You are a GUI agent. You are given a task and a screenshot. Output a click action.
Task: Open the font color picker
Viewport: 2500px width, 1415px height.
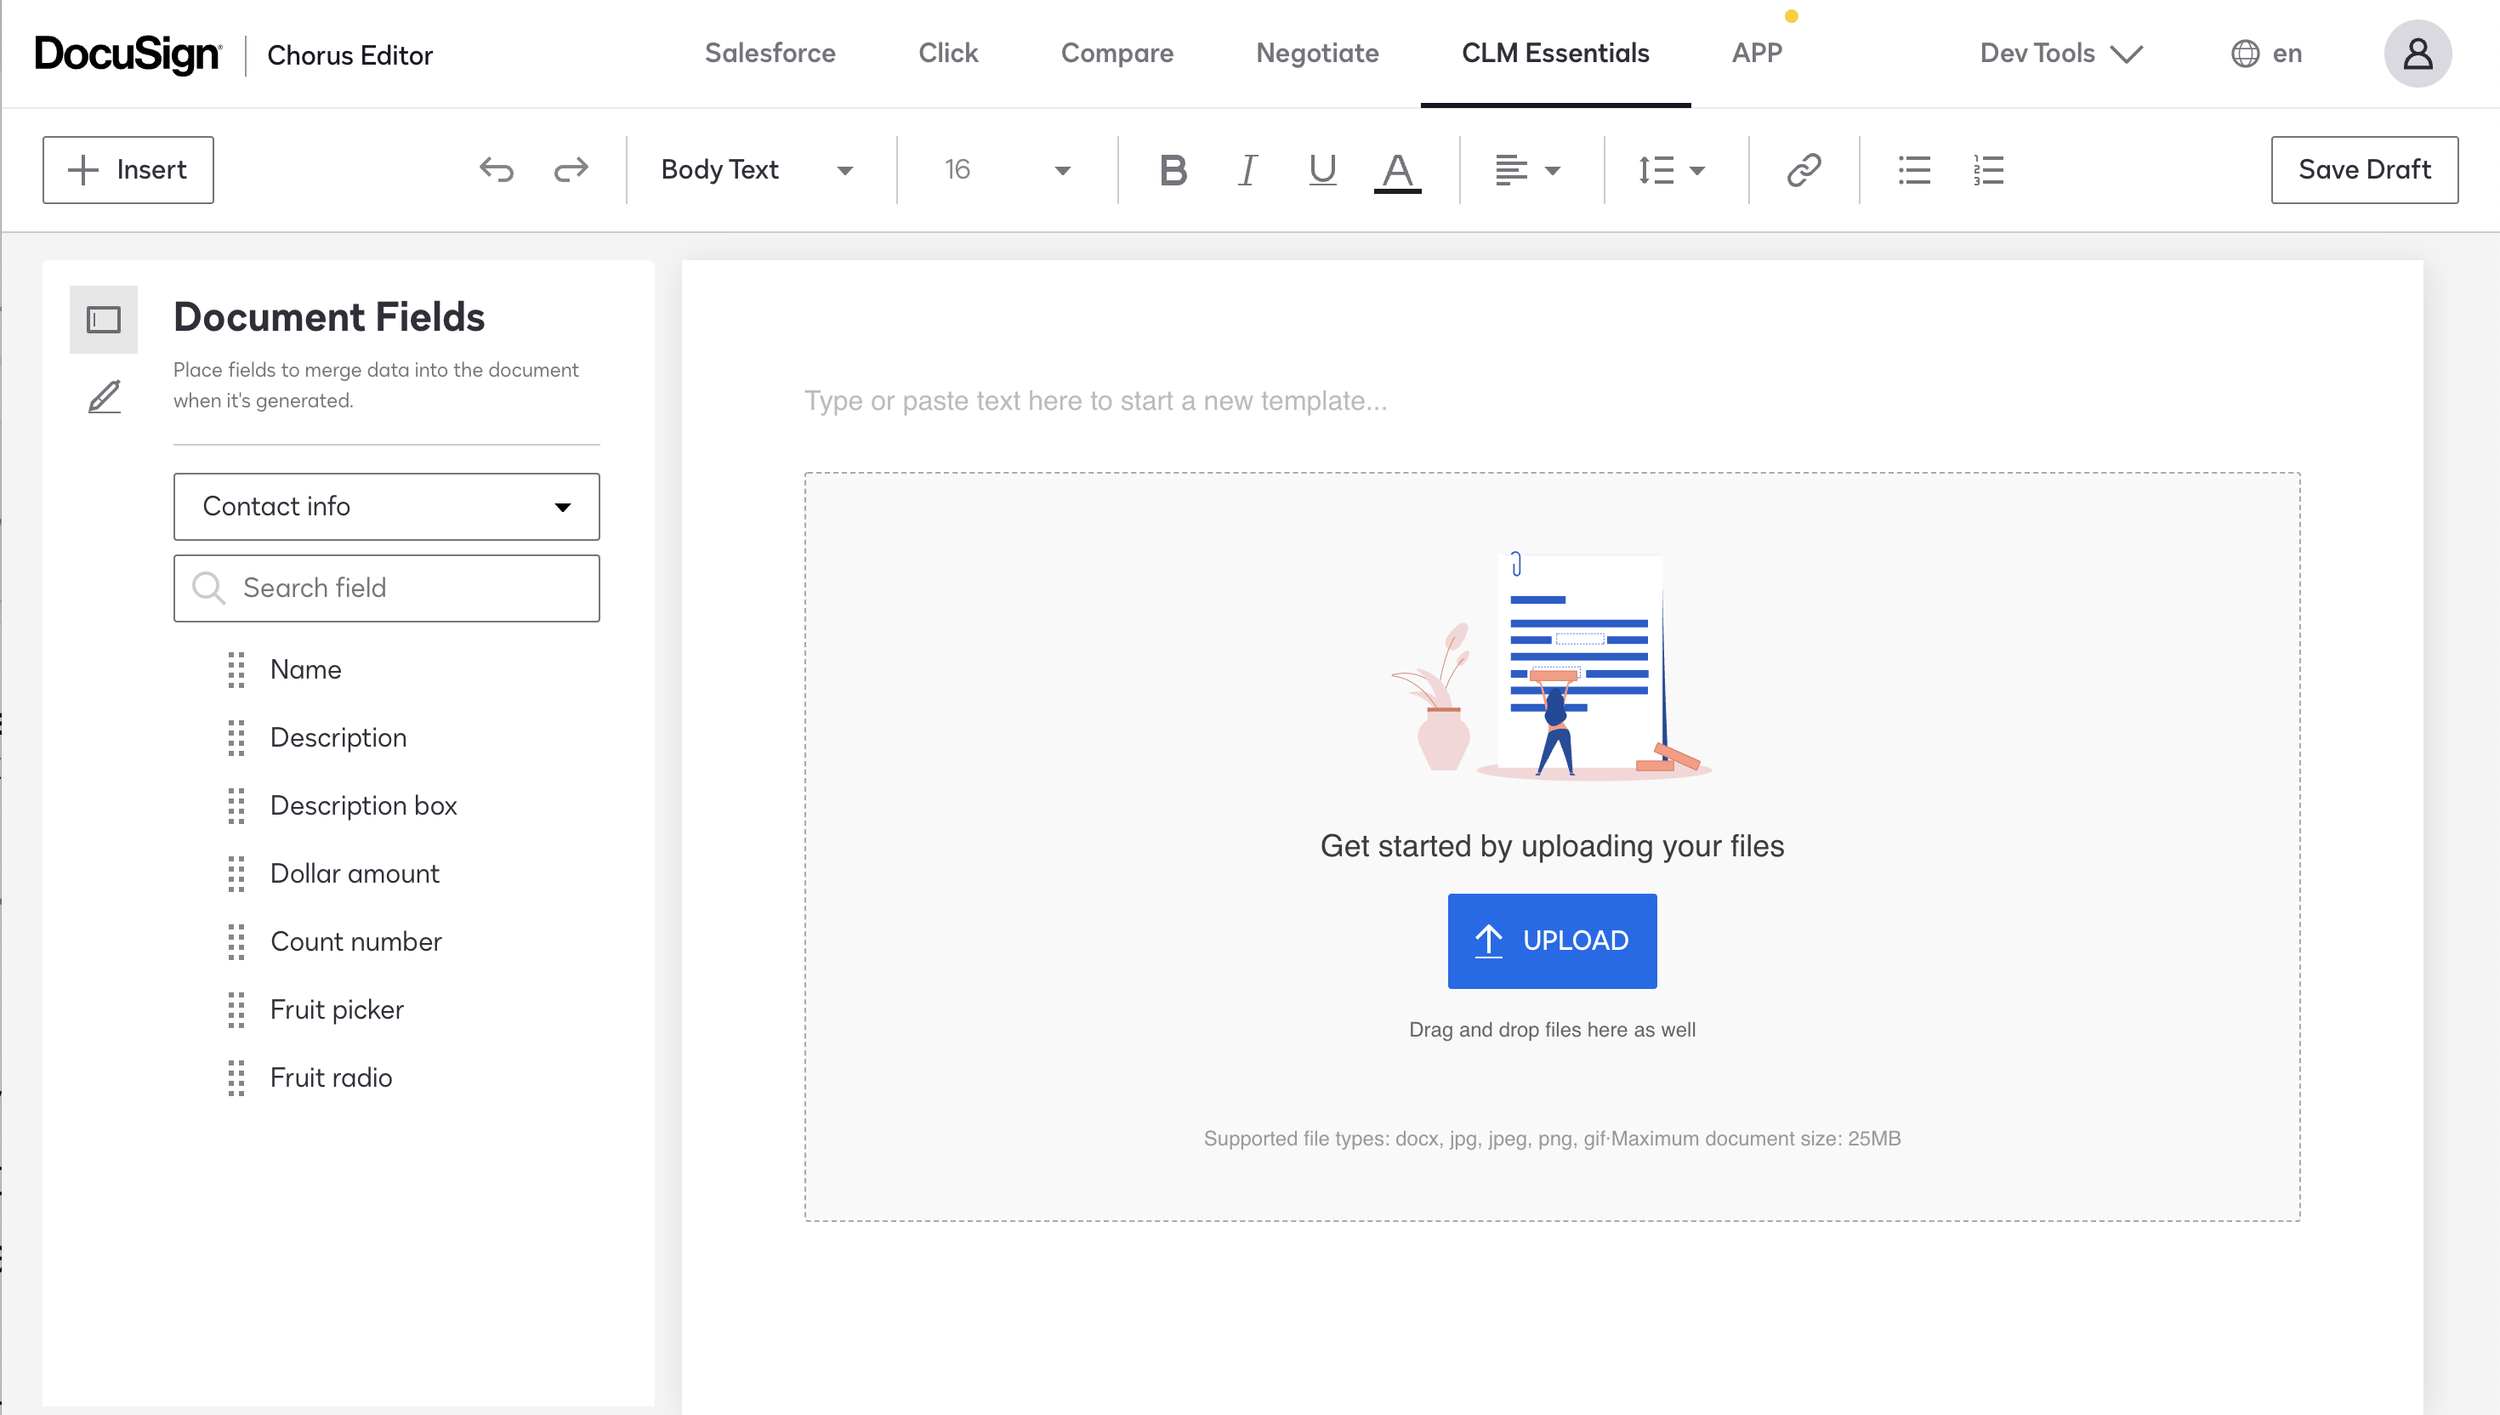(1397, 170)
